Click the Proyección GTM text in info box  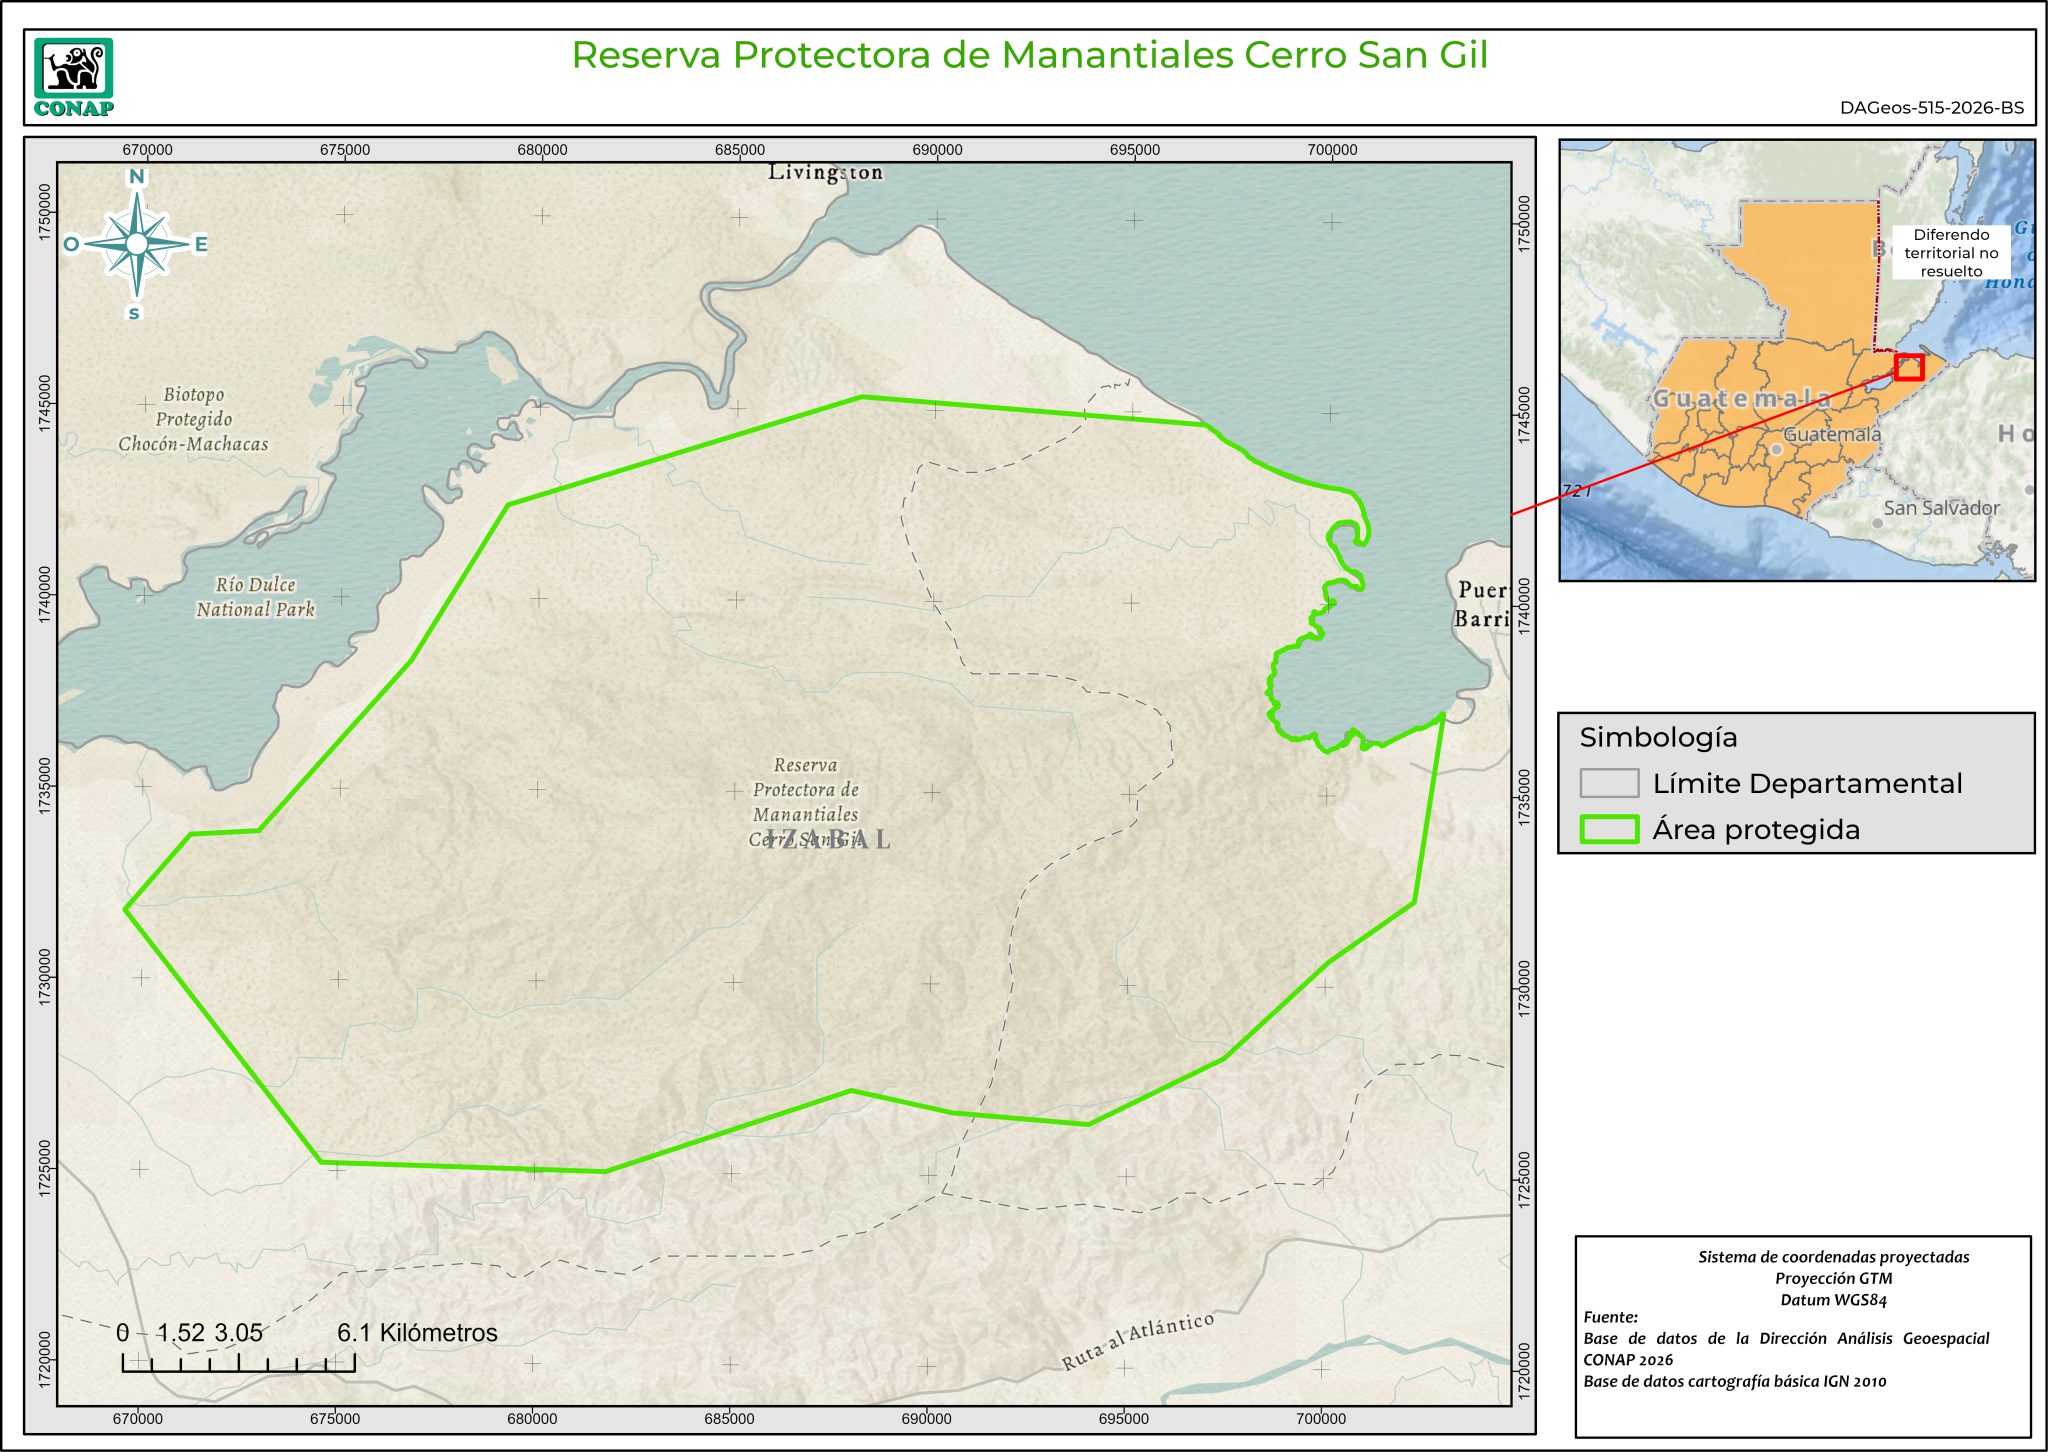pos(1833,1278)
